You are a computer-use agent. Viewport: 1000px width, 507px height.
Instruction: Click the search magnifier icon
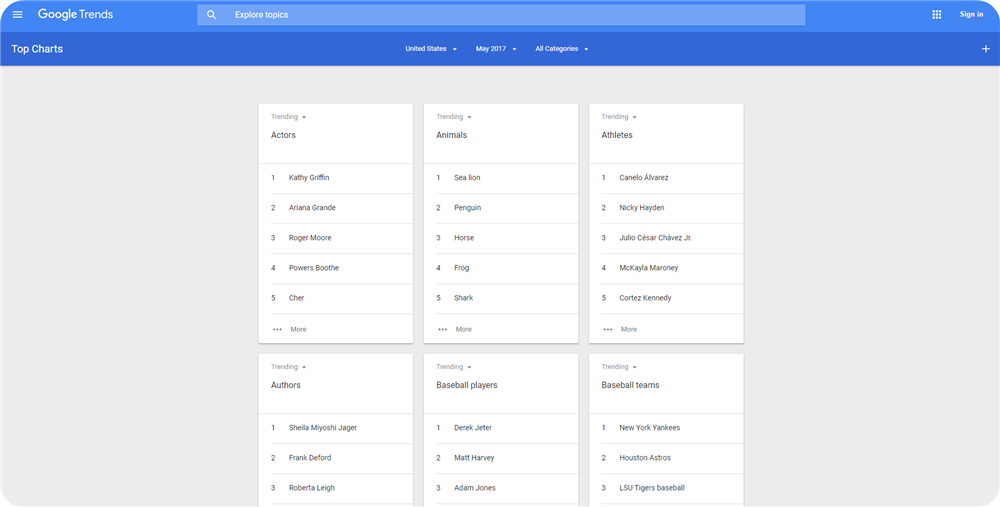point(212,15)
